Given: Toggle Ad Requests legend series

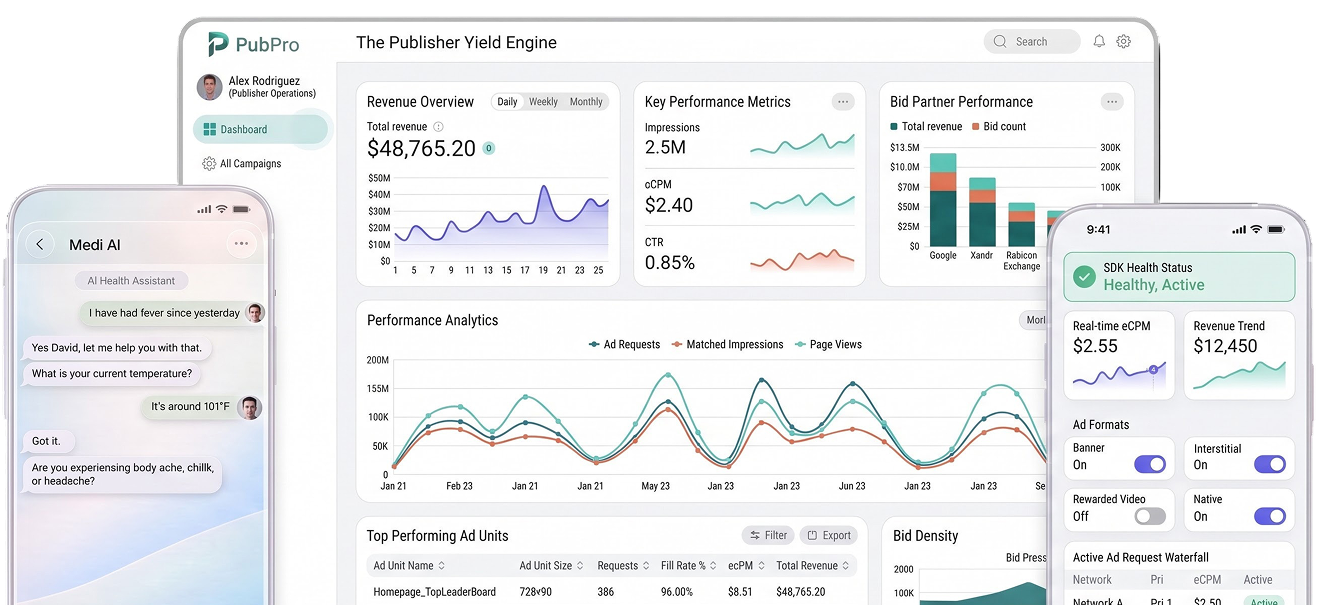Looking at the screenshot, I should pyautogui.click(x=624, y=344).
